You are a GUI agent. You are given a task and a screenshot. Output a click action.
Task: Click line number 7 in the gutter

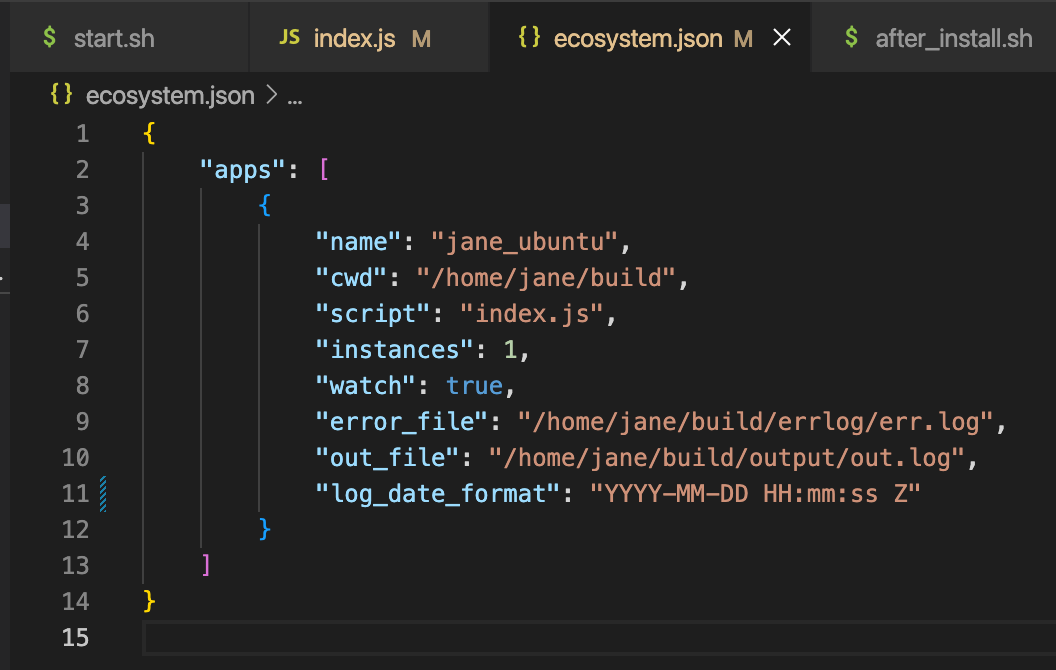(82, 349)
